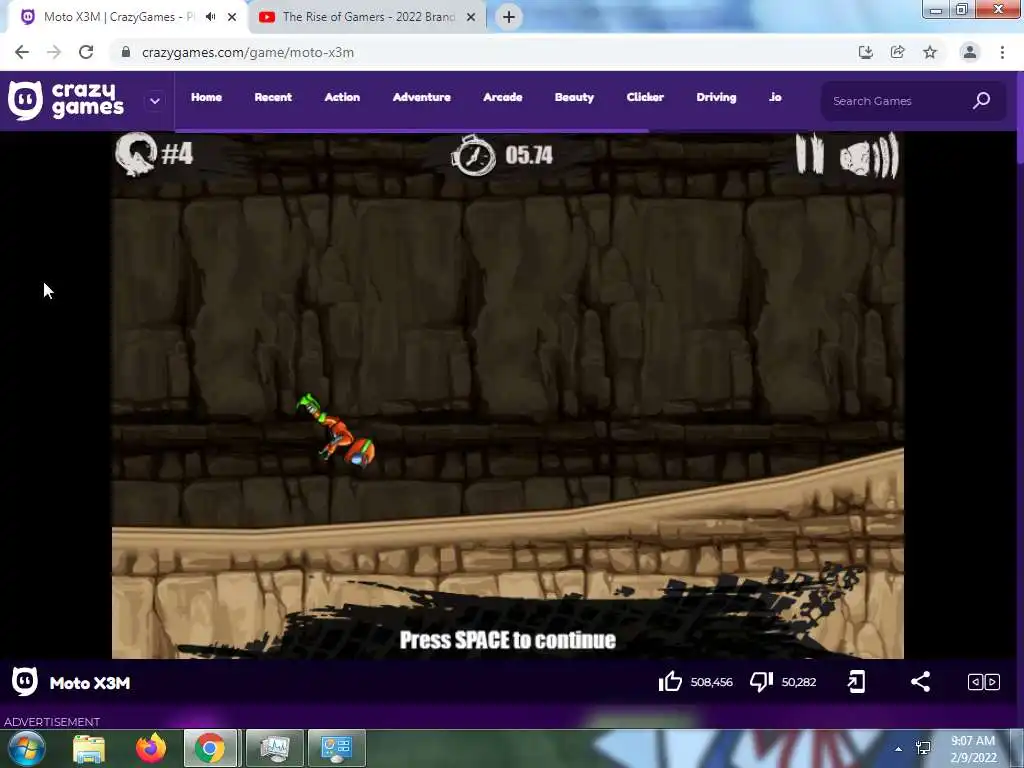
Task: Open the Windows Start menu
Action: coord(27,748)
